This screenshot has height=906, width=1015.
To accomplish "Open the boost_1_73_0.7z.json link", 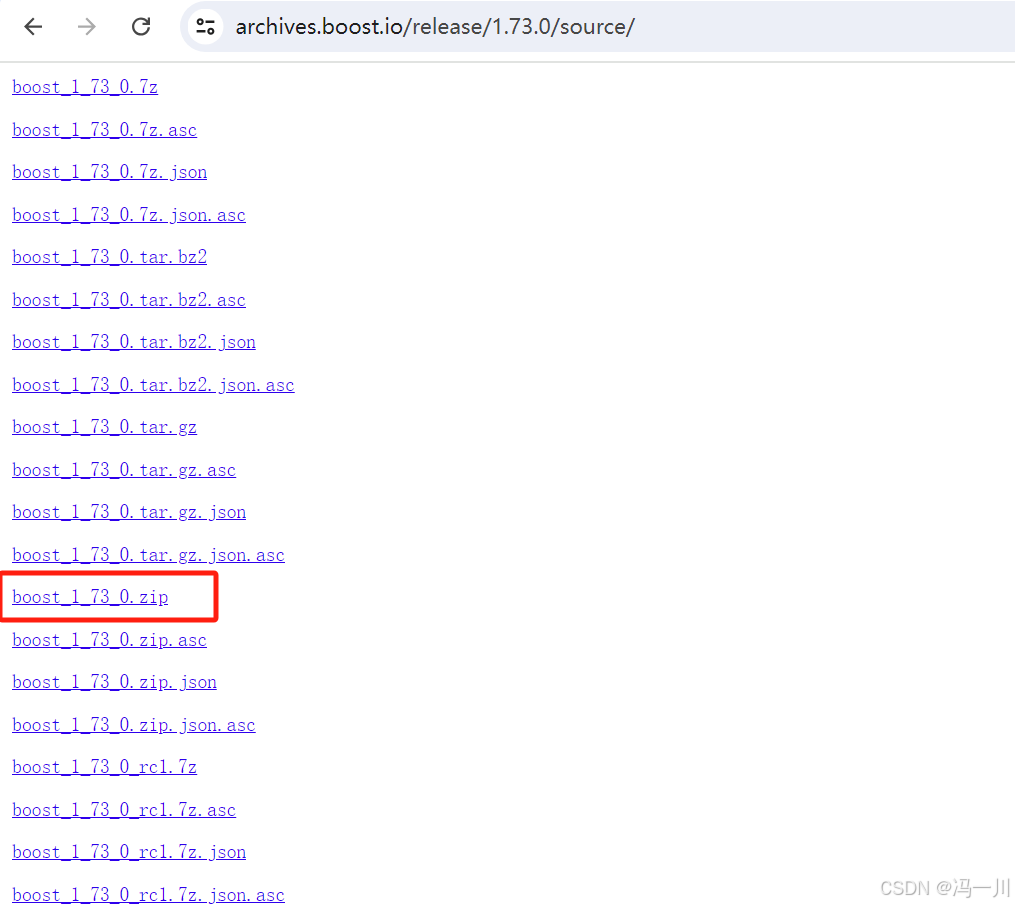I will pos(109,172).
